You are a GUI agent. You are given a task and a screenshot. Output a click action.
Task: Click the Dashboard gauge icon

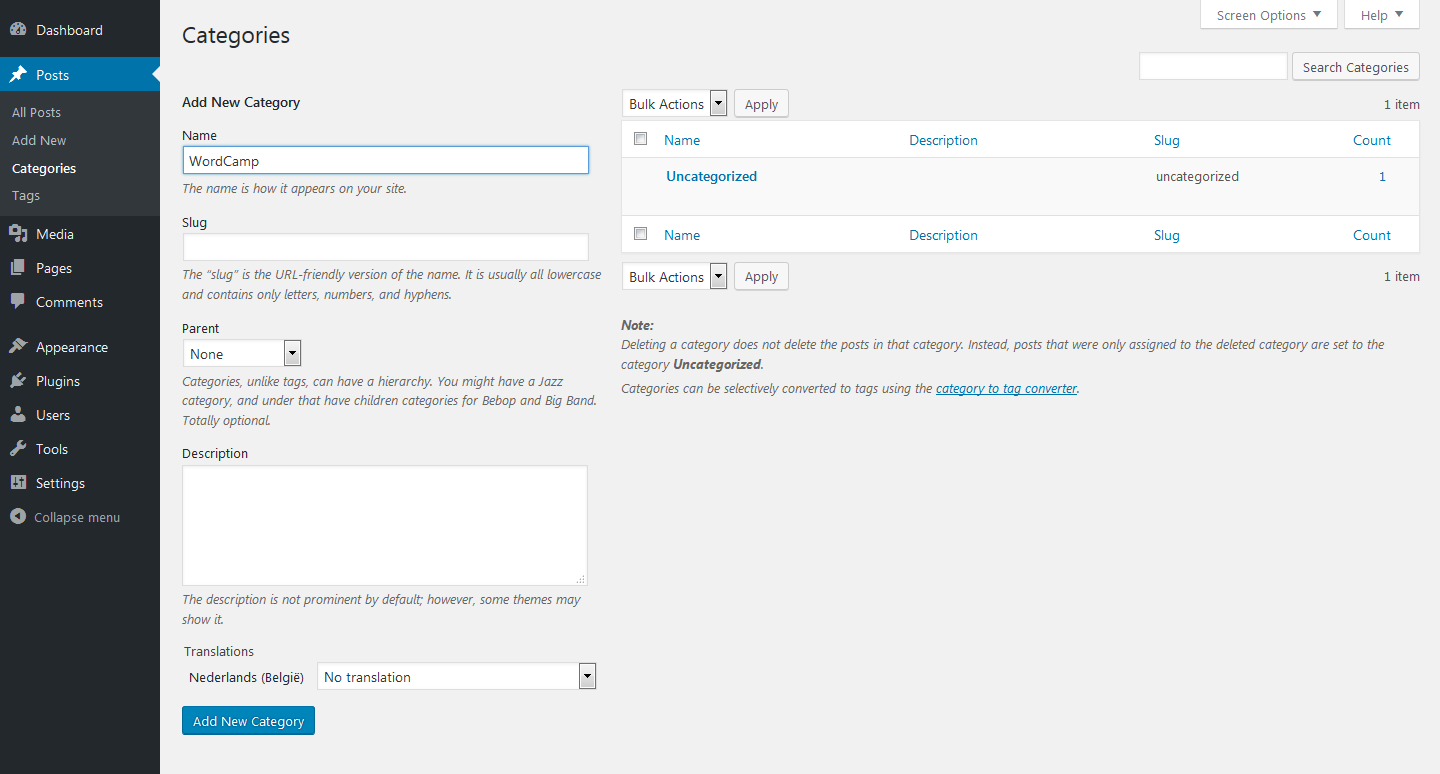18,30
